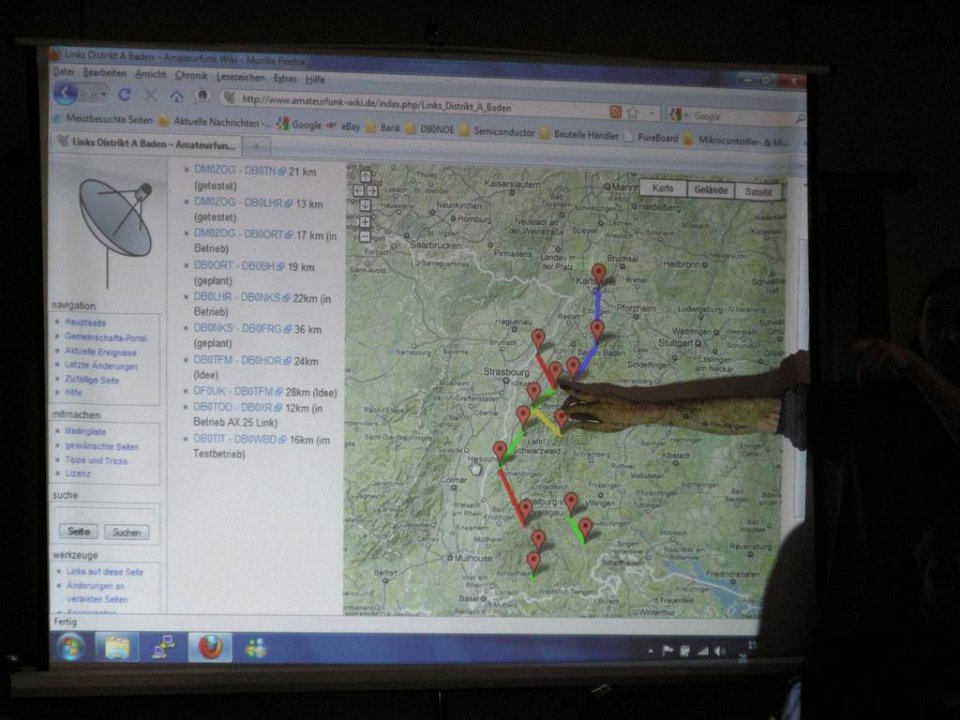Image resolution: width=960 pixels, height=720 pixels.
Task: Open the Windows Start button
Action: (x=70, y=647)
